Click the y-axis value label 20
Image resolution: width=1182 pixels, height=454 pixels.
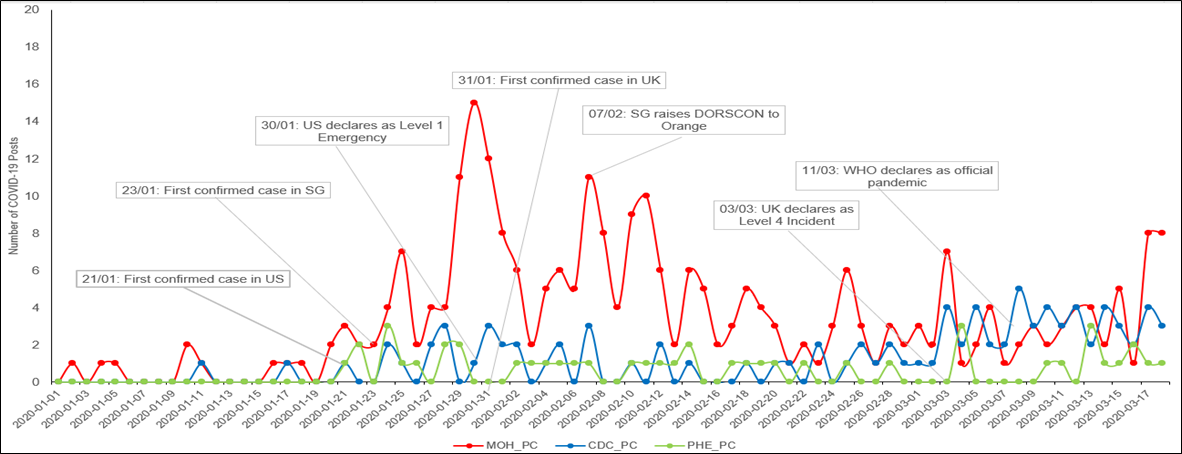point(33,10)
